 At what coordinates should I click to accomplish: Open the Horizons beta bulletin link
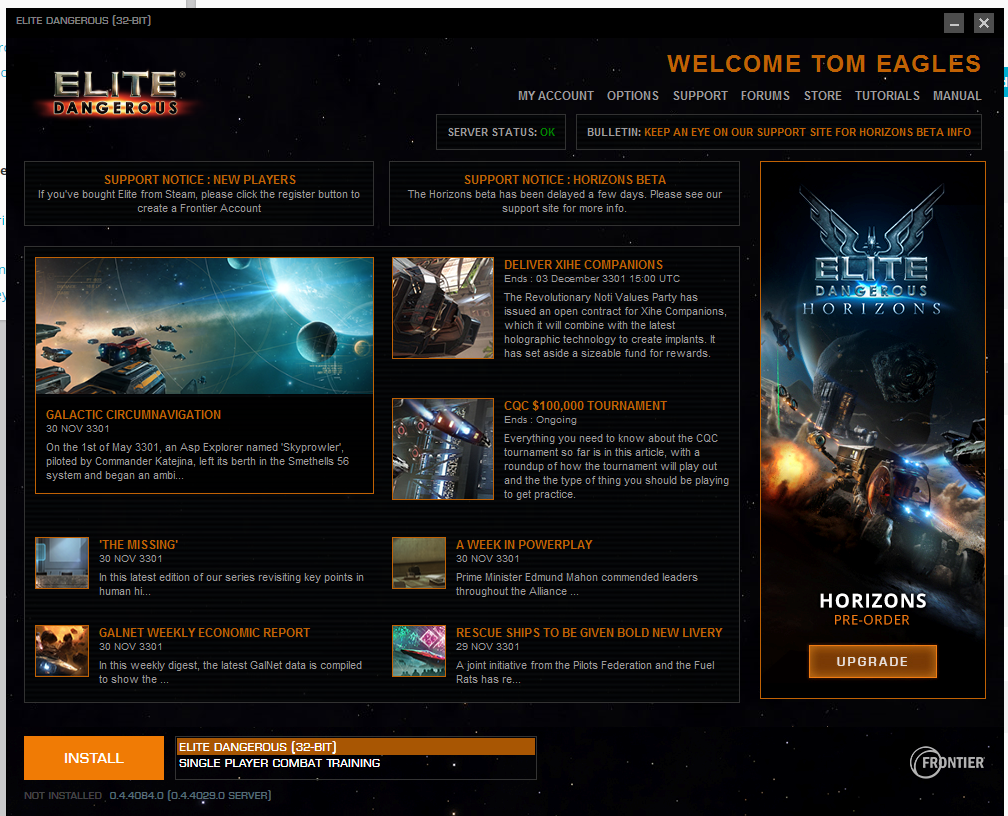(807, 132)
